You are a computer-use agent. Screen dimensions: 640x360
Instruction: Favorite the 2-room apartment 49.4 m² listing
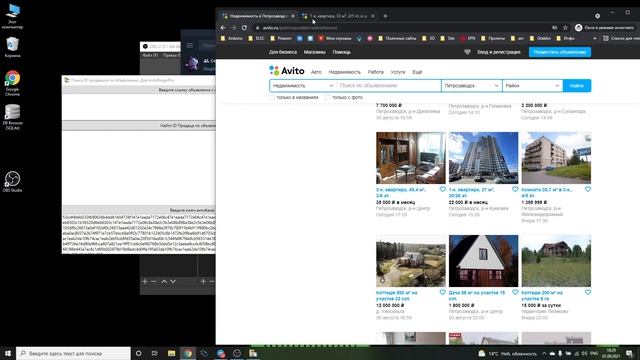[442, 189]
